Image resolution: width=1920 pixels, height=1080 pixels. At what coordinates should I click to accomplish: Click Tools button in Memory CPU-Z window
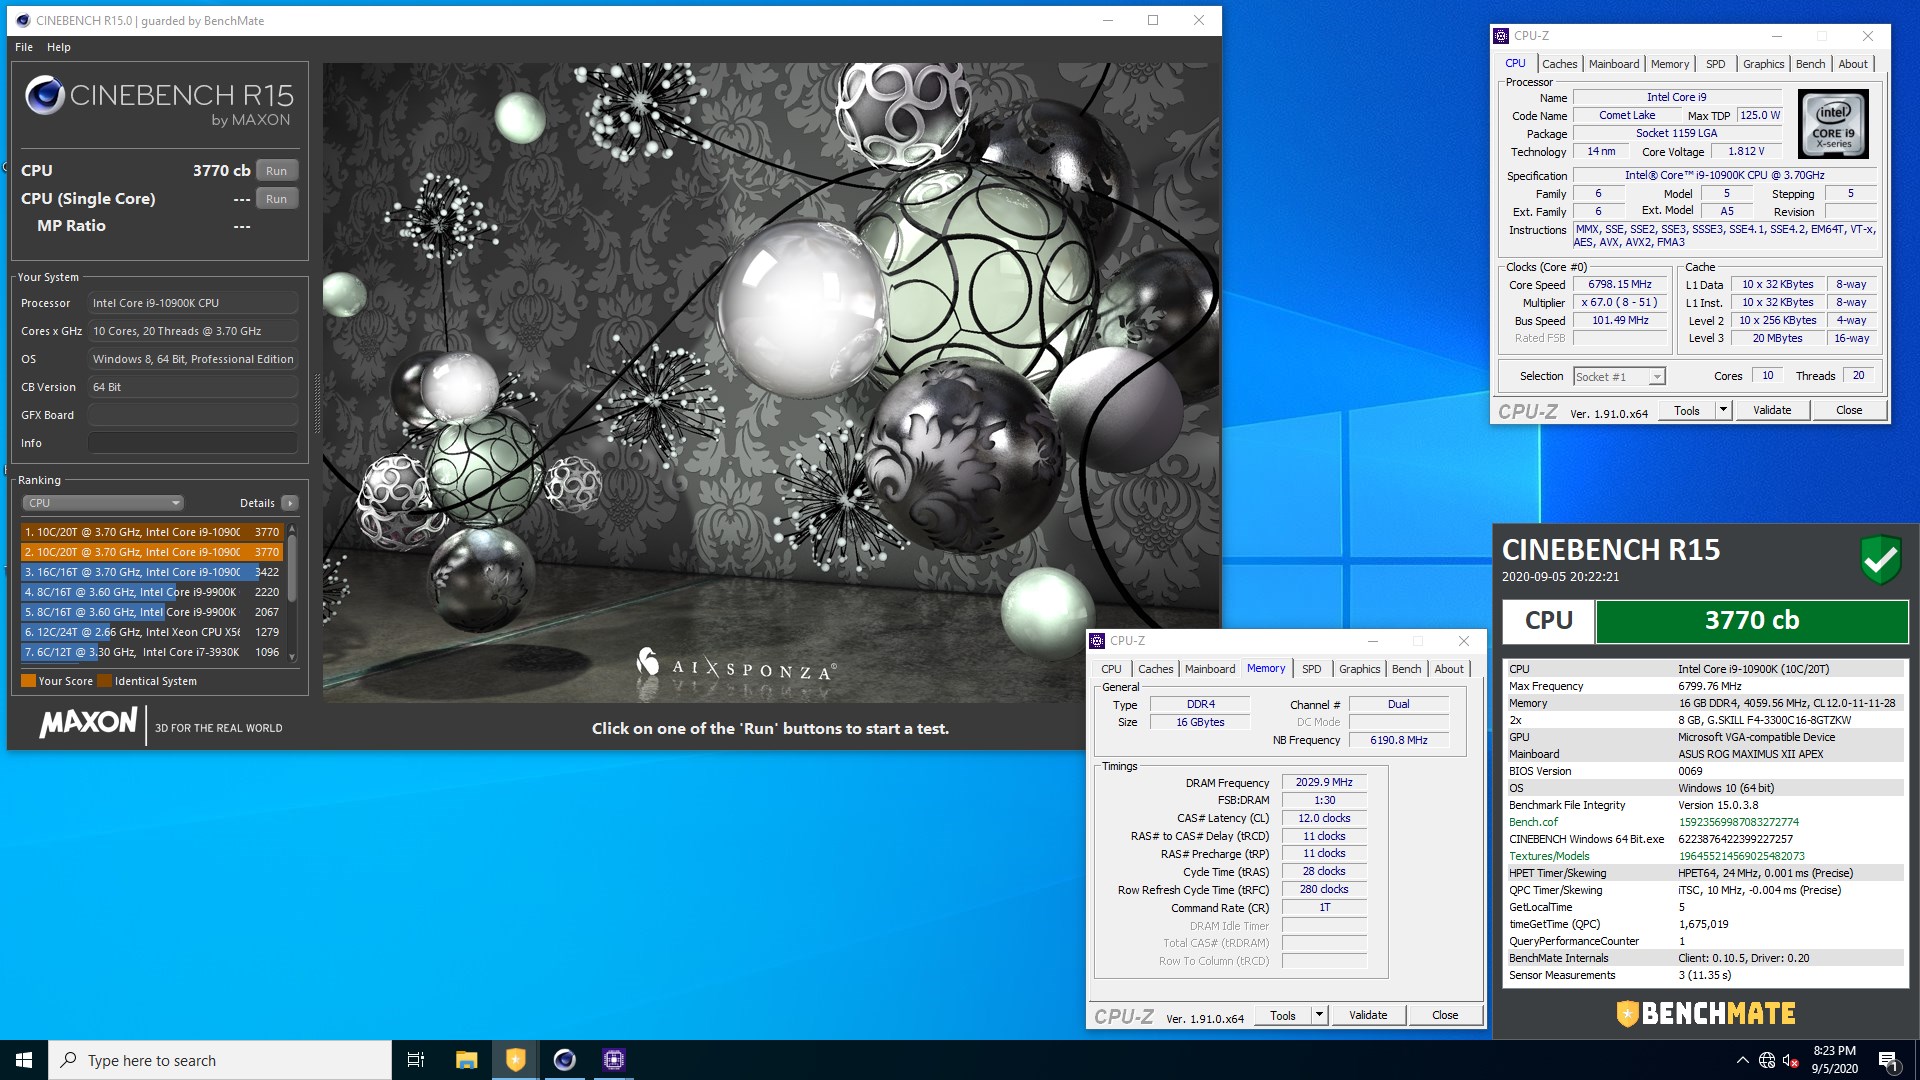click(1283, 1015)
